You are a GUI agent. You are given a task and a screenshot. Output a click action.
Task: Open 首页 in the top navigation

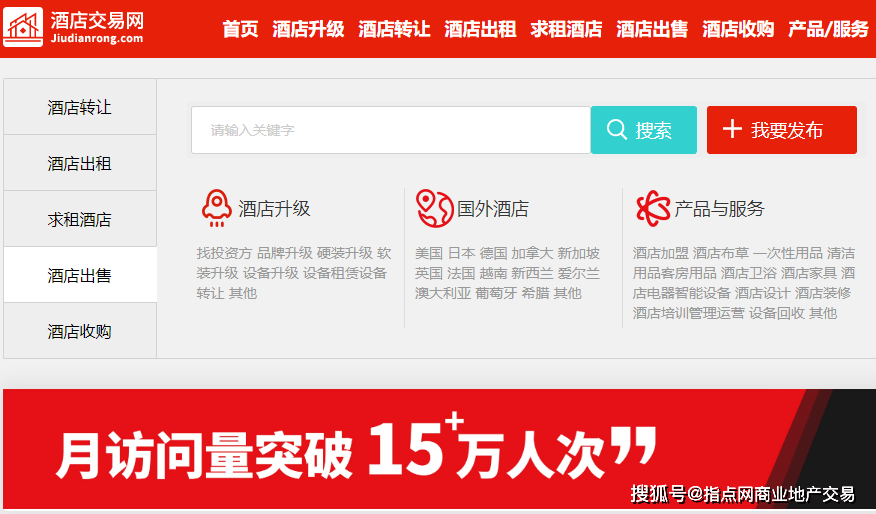[240, 29]
